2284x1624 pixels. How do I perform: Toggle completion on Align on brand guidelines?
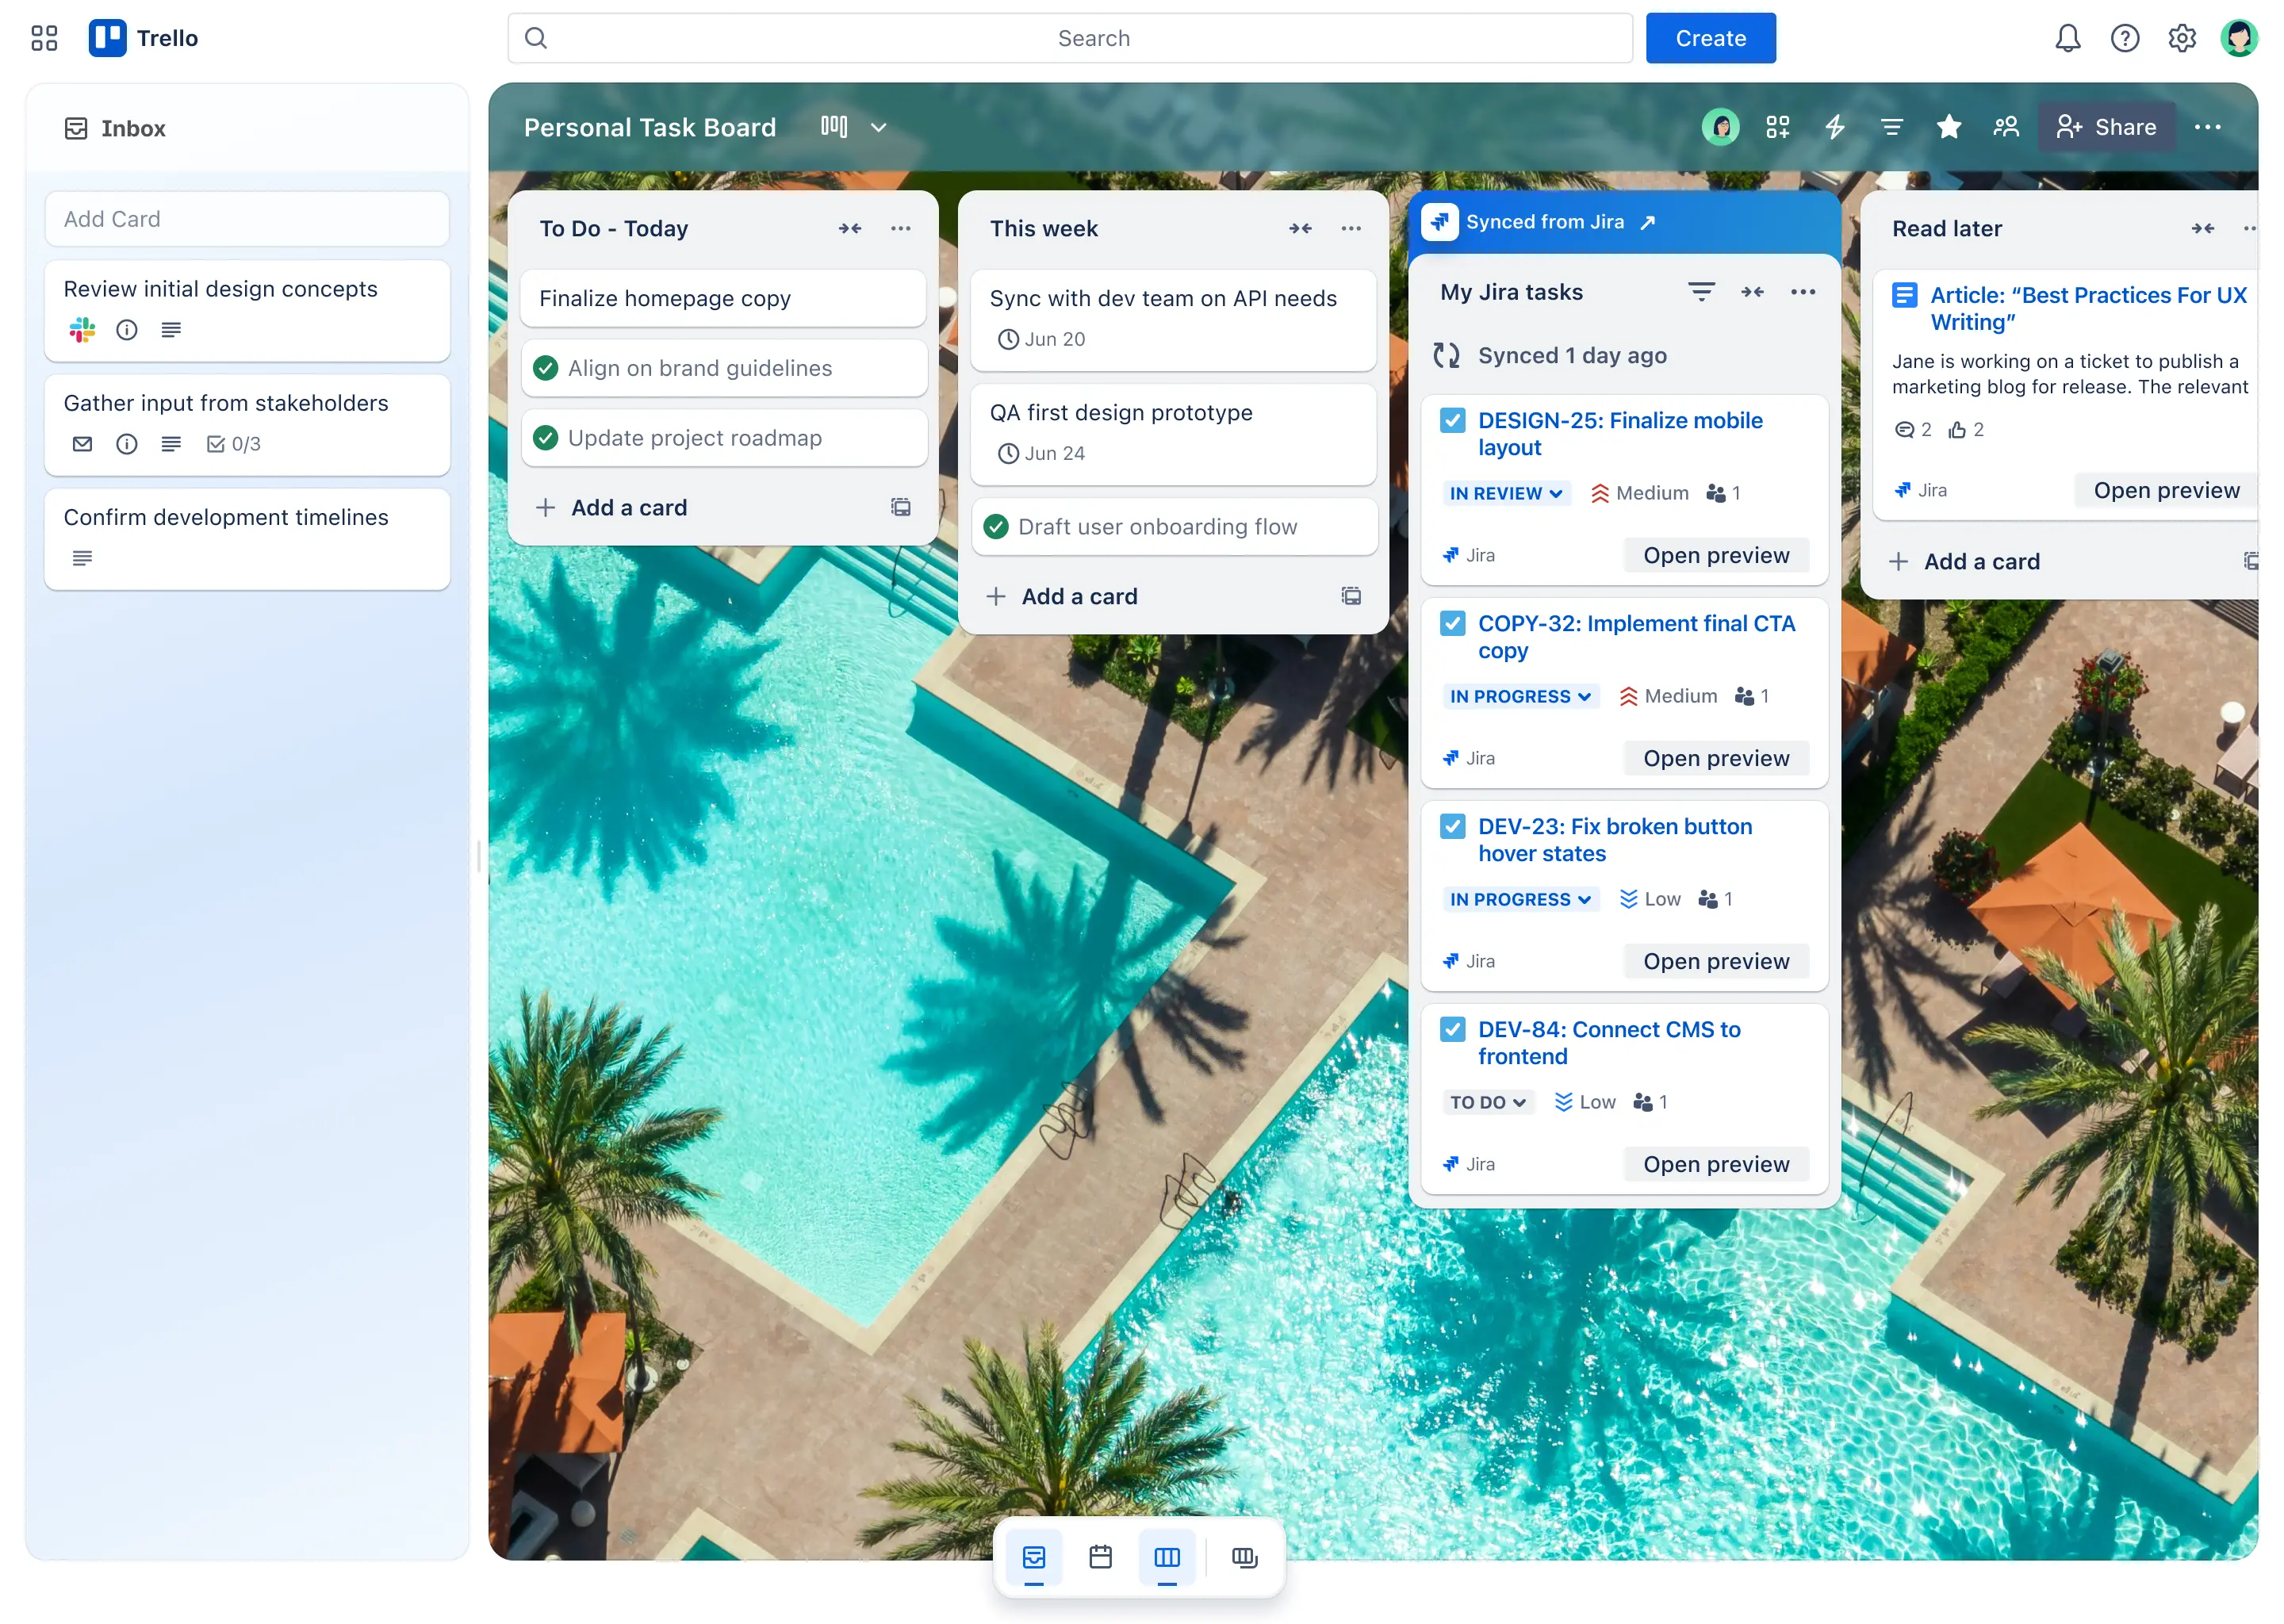pos(545,368)
